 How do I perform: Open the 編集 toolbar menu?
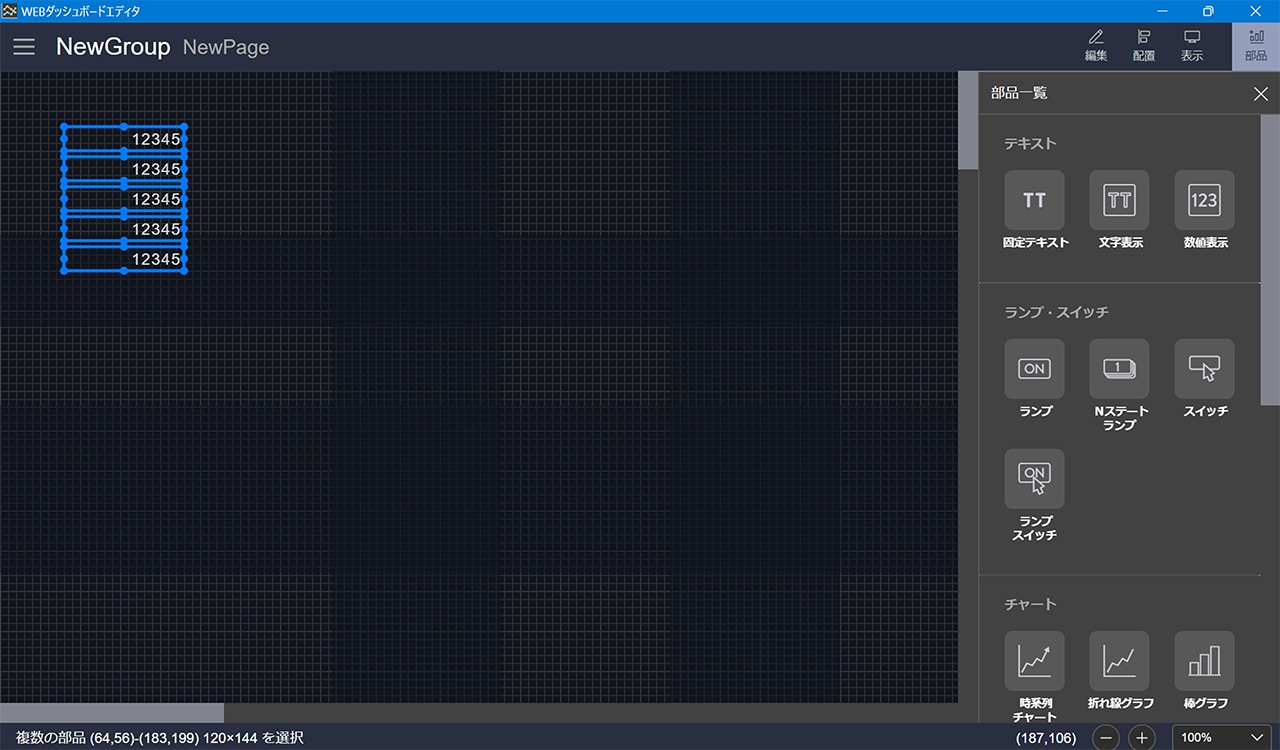tap(1096, 46)
